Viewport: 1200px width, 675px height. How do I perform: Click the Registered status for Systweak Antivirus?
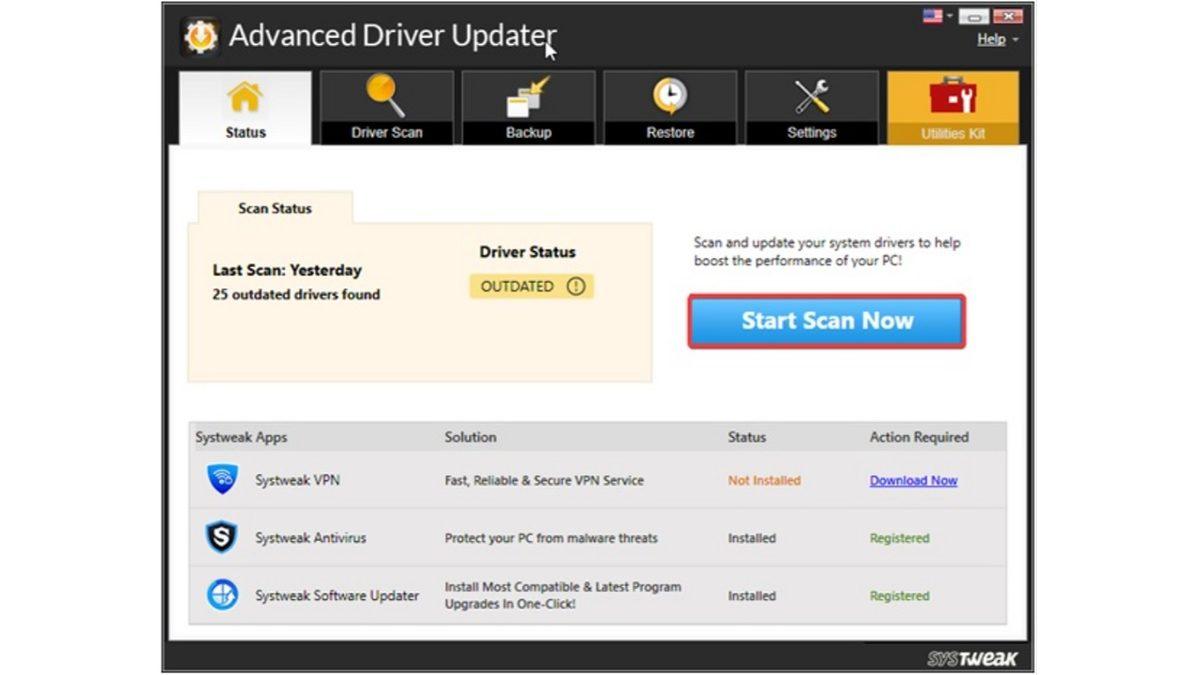point(899,538)
